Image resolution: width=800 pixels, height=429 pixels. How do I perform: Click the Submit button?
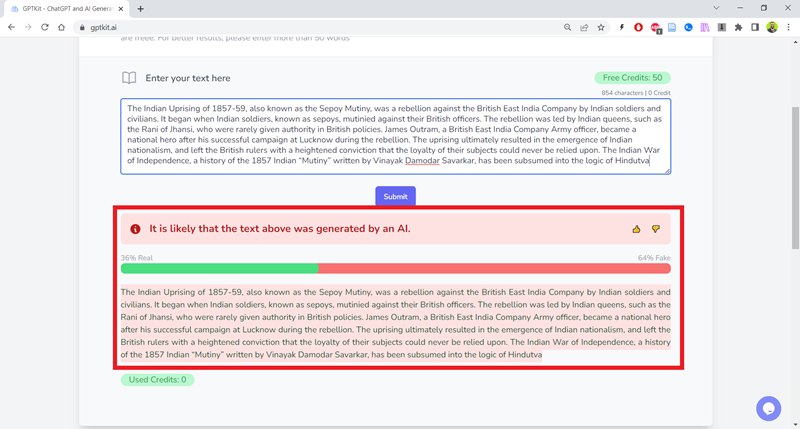pyautogui.click(x=395, y=196)
